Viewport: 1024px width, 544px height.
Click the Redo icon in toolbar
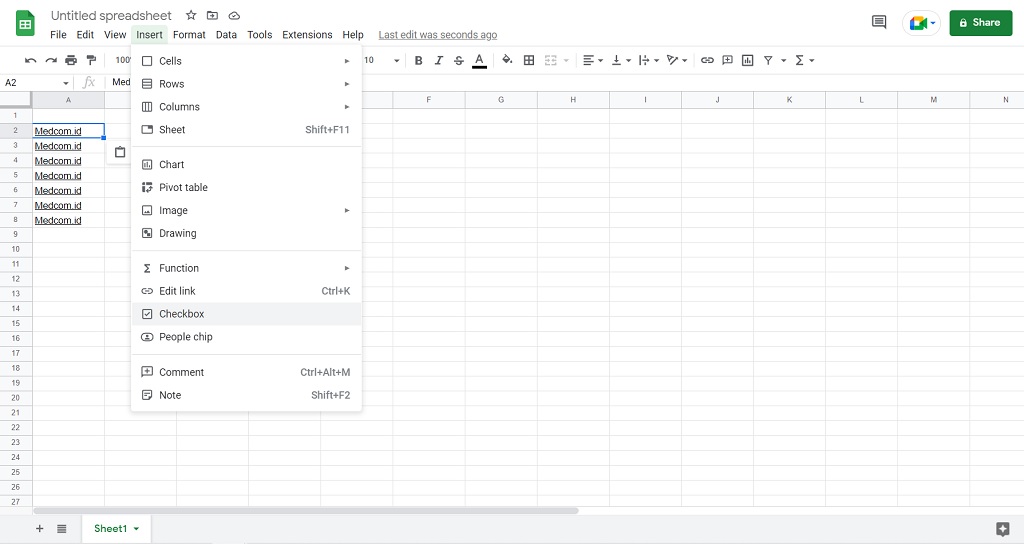51,60
